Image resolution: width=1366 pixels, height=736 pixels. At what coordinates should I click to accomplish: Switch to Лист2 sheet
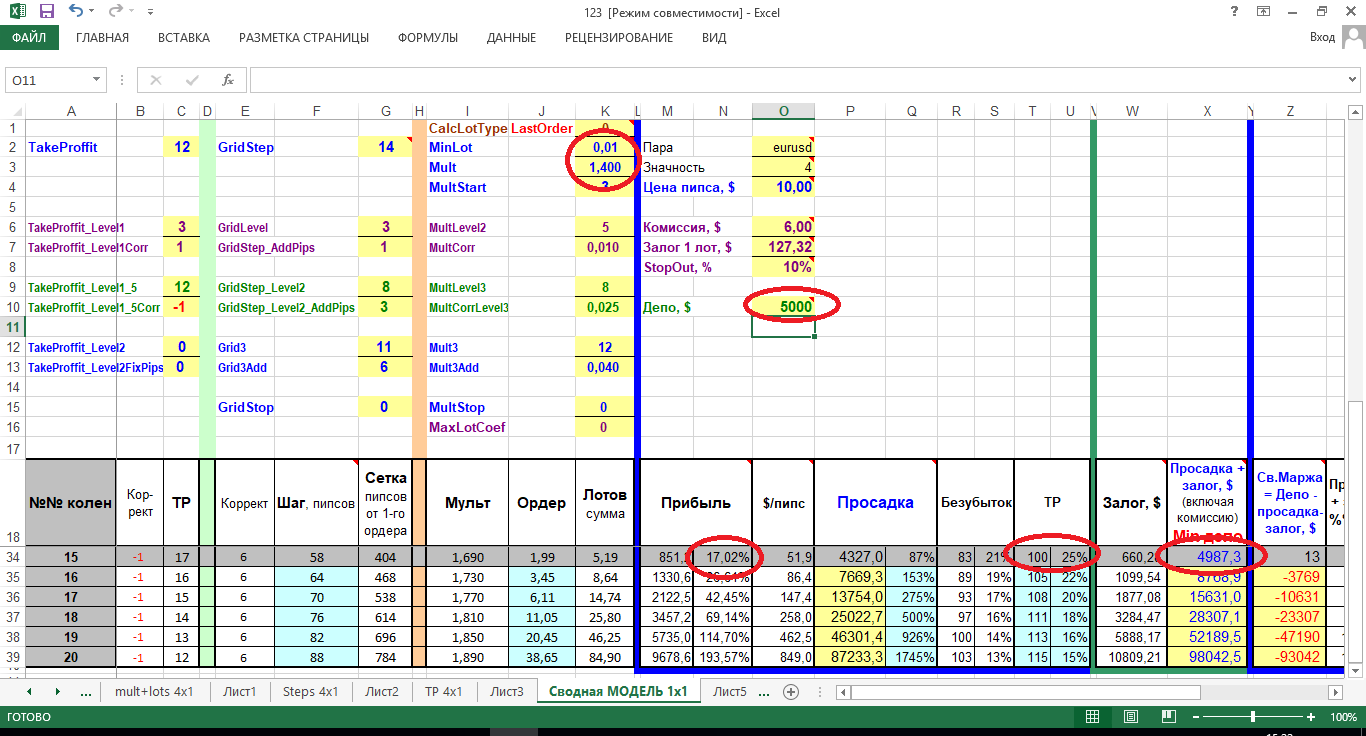(x=382, y=691)
